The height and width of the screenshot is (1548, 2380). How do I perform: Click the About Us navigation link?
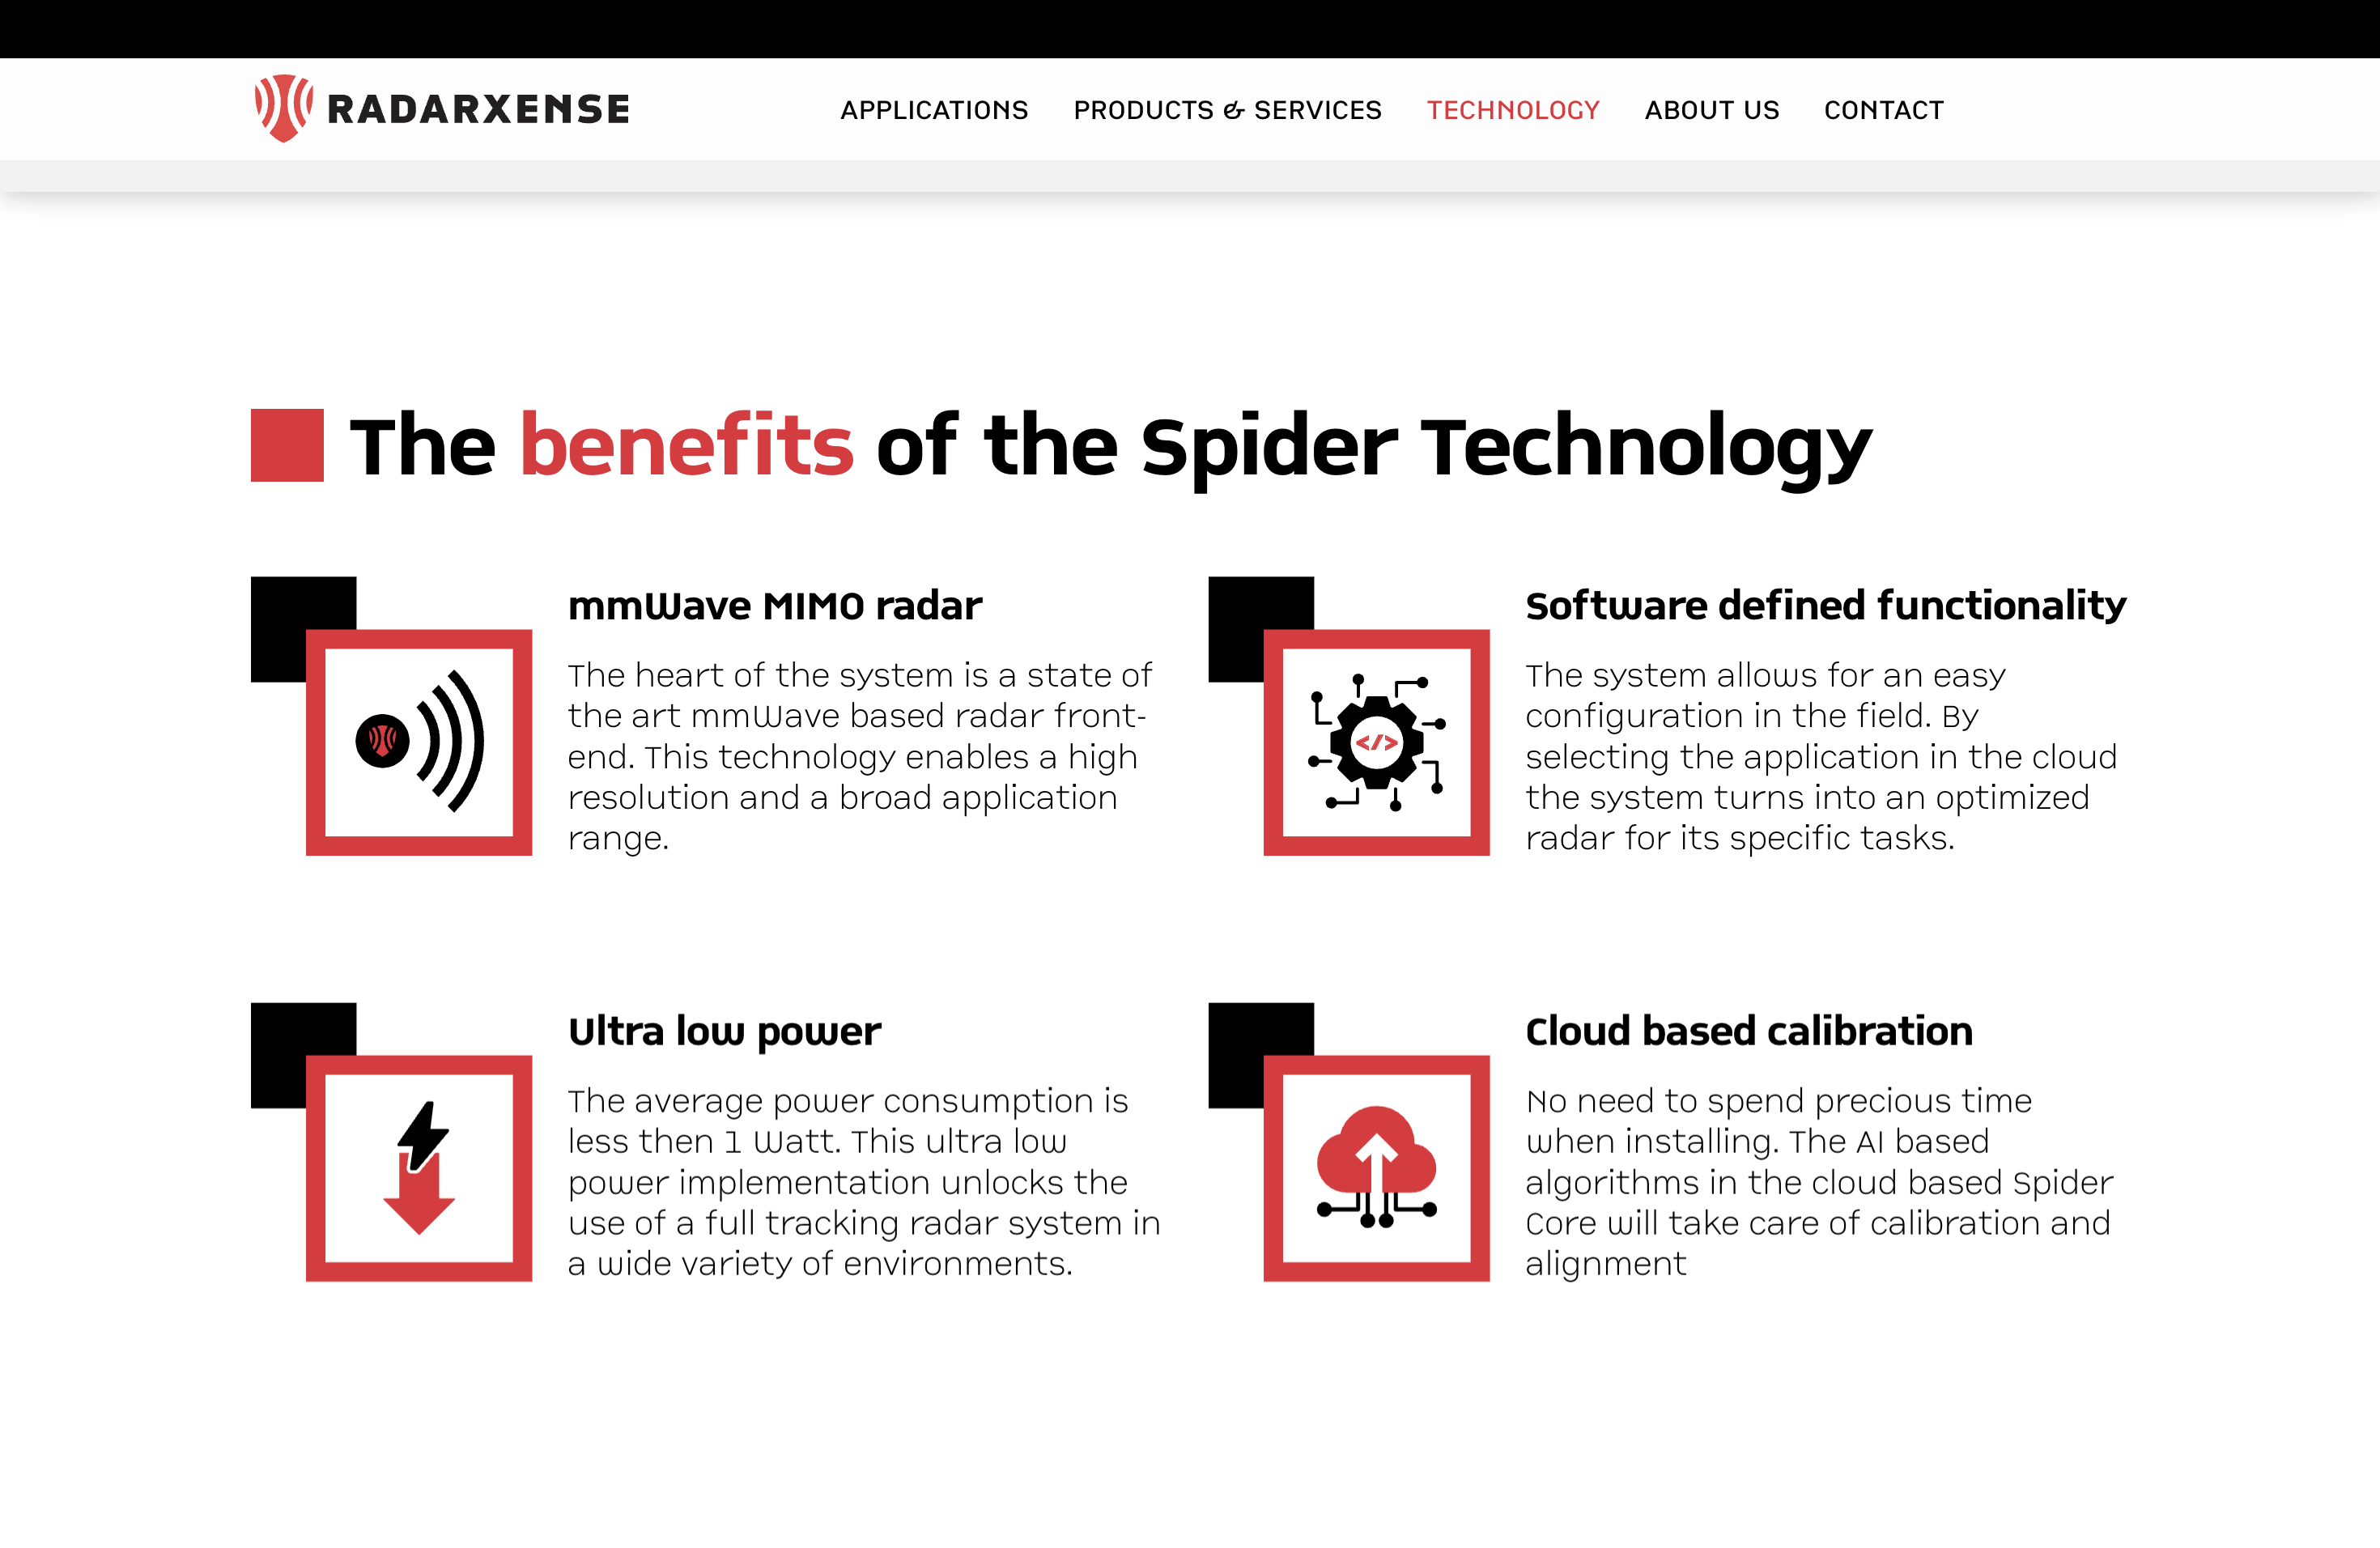coord(1712,109)
